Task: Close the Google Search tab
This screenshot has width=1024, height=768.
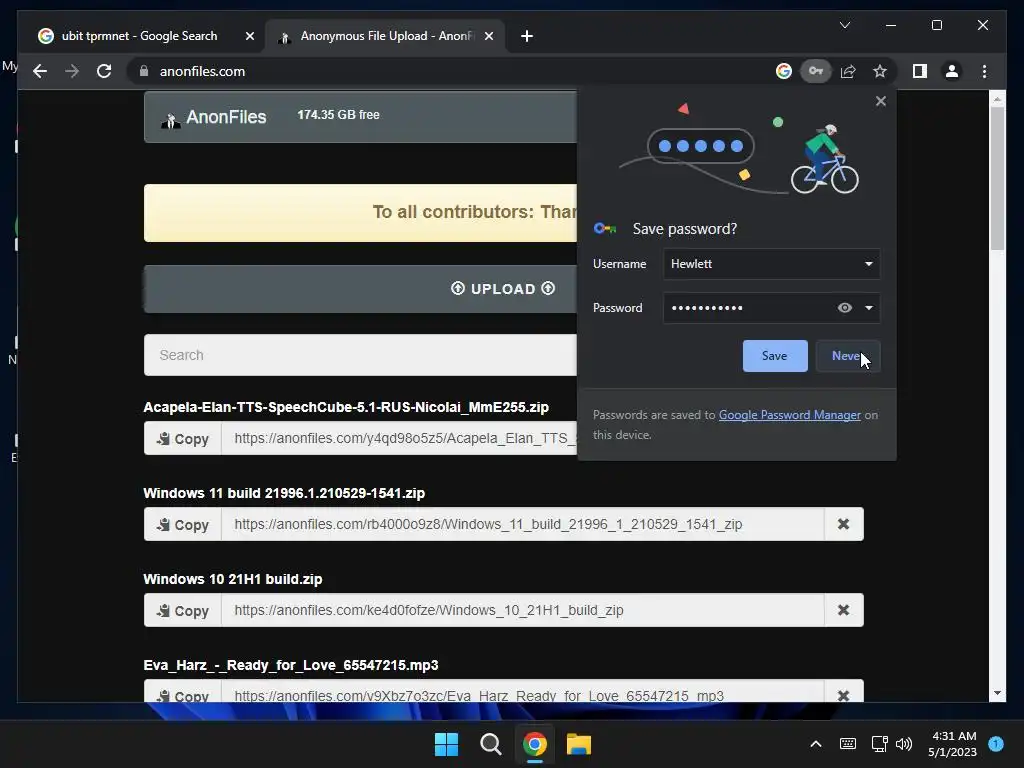Action: tap(249, 36)
